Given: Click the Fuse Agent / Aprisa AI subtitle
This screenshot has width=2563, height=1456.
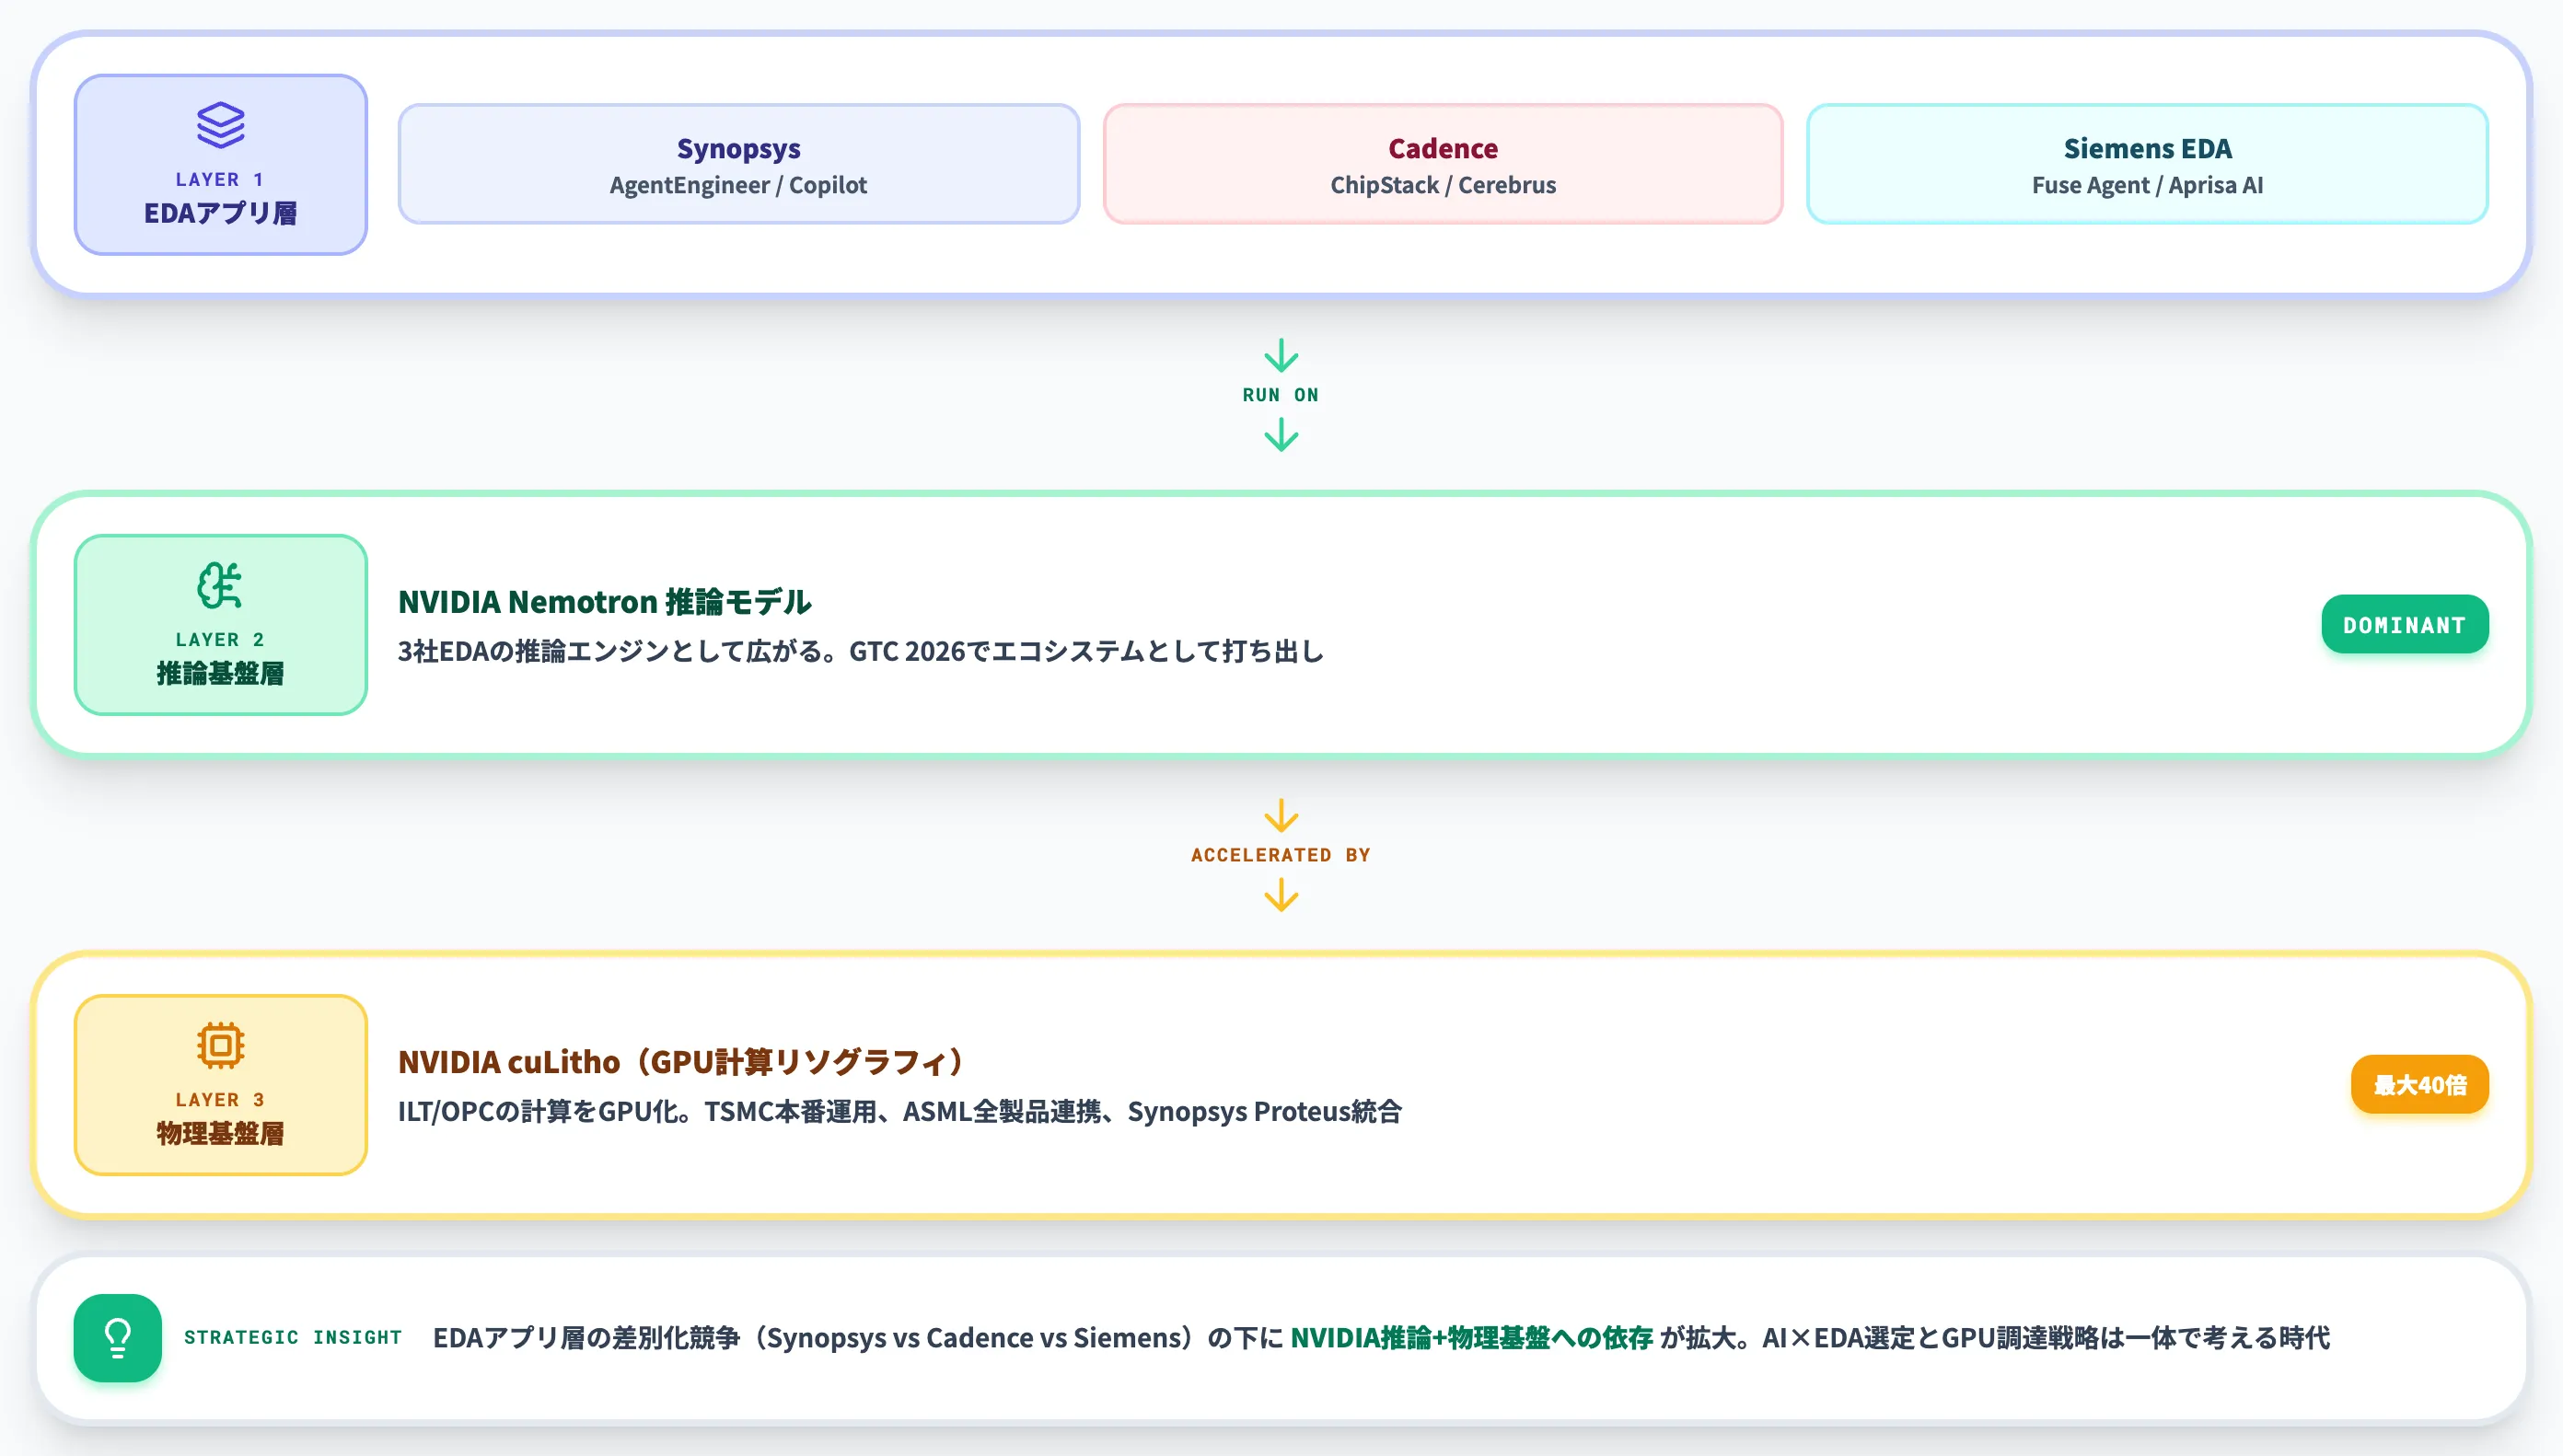Looking at the screenshot, I should click(x=2147, y=185).
